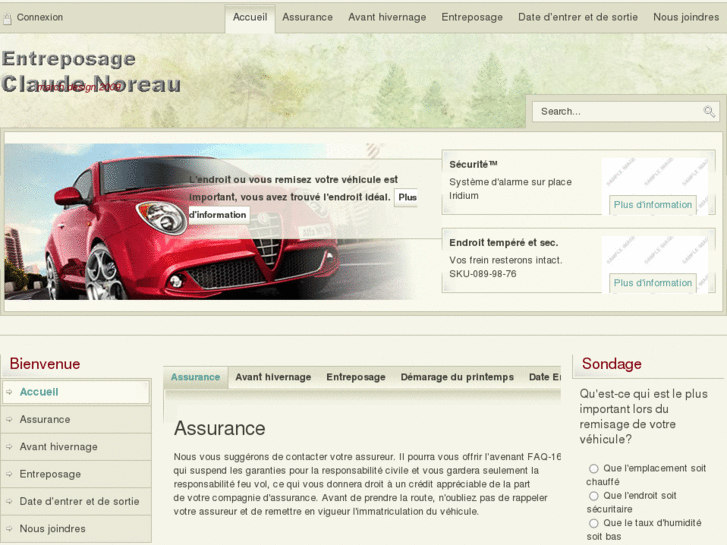Viewport: 727px width, 545px height.
Task: Click arrow bullet next to Accueil sidebar
Action: 9,392
